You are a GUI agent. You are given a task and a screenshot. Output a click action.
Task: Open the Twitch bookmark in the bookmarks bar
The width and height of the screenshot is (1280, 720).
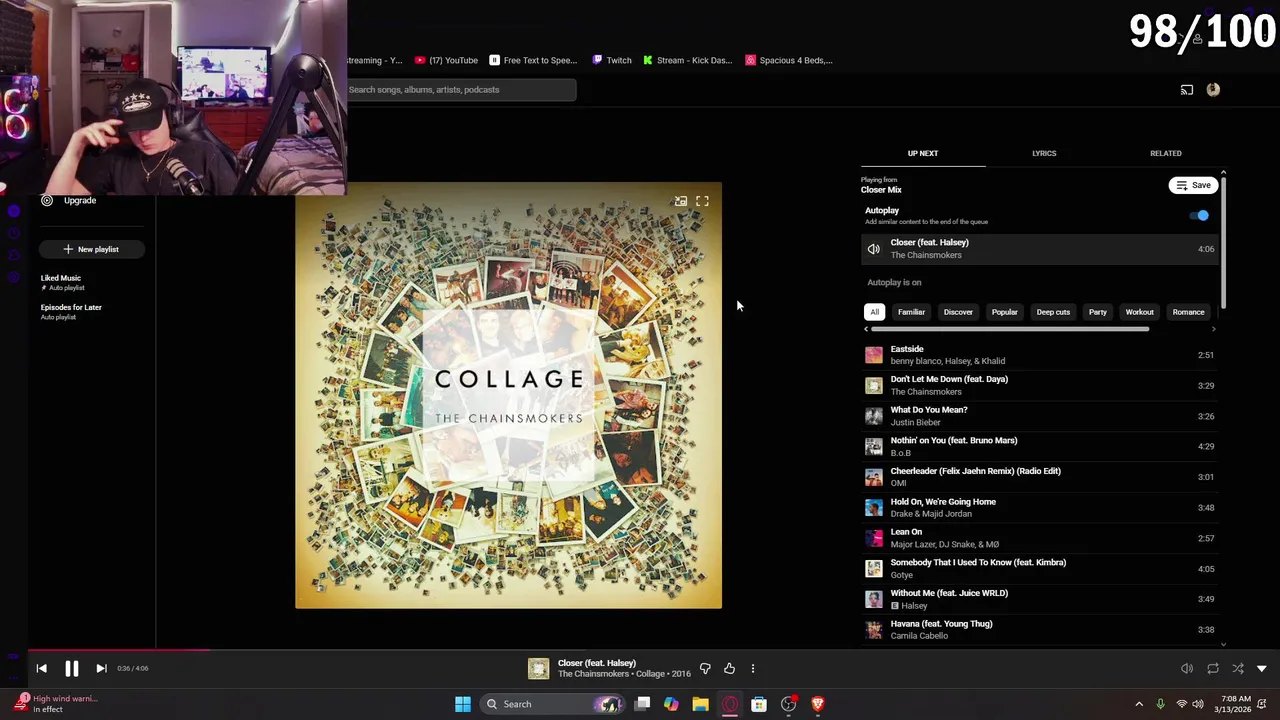[612, 60]
